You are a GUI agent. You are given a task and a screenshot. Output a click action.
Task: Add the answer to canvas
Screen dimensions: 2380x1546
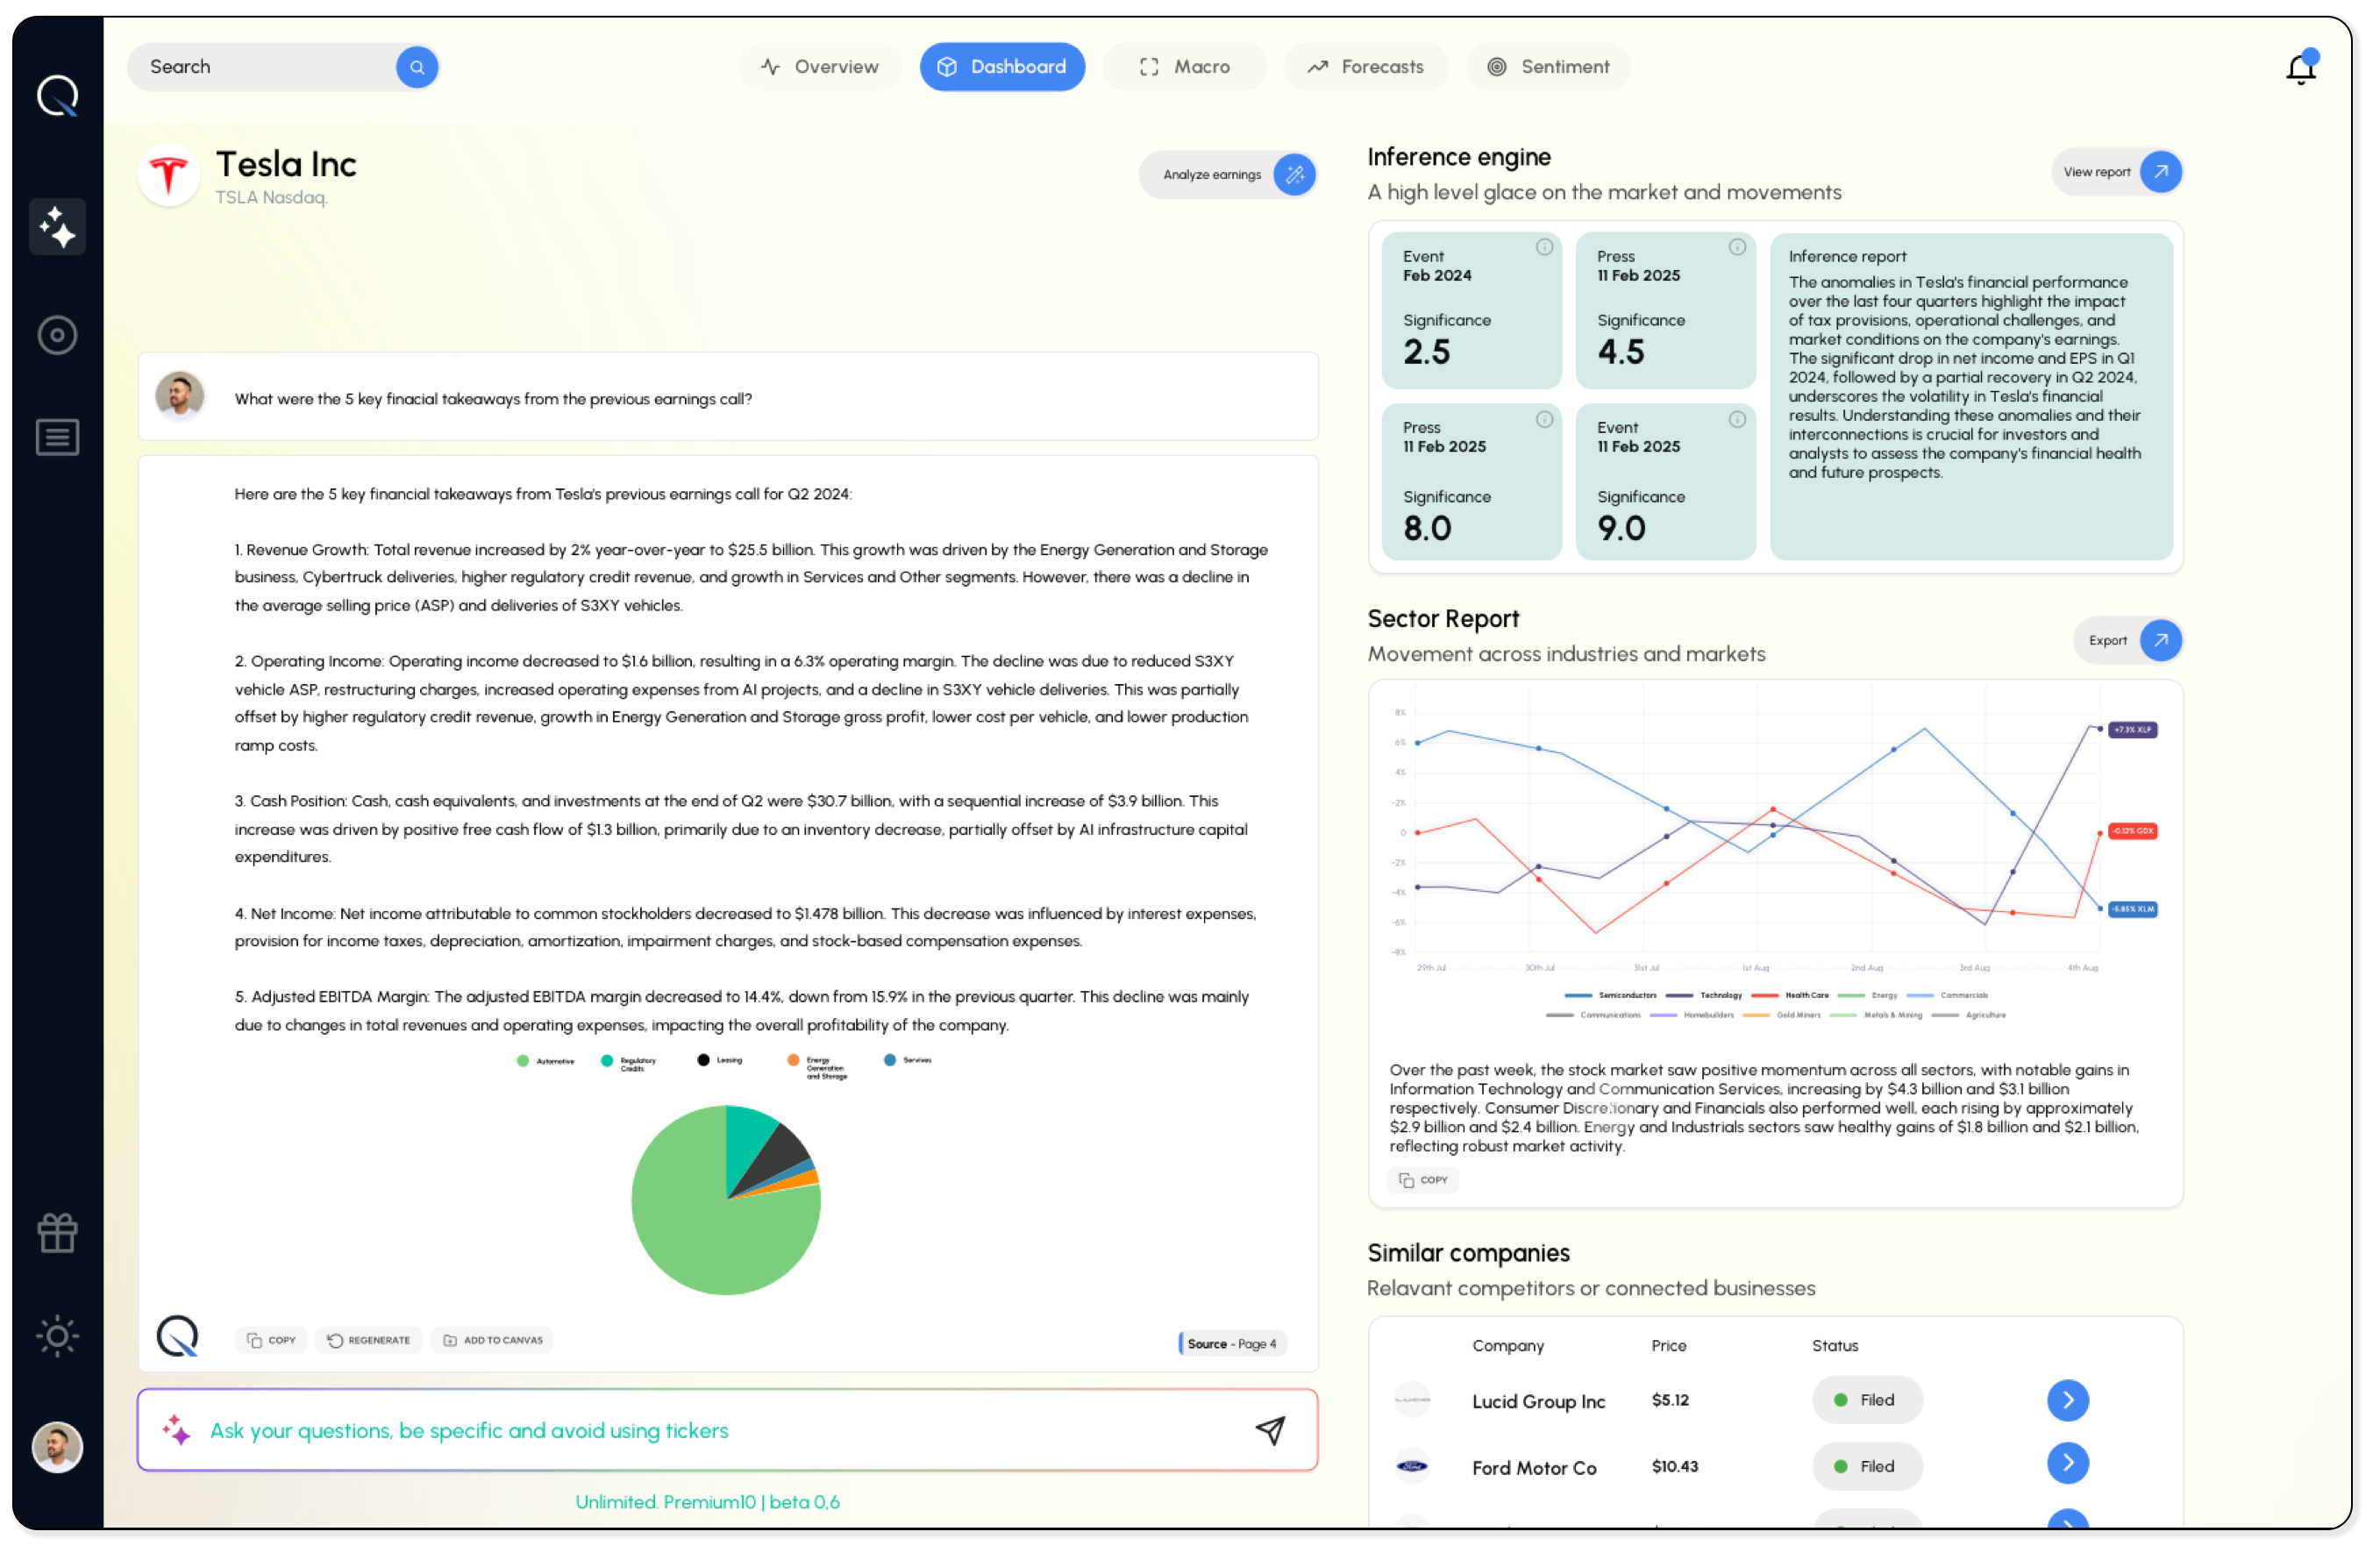click(493, 1341)
